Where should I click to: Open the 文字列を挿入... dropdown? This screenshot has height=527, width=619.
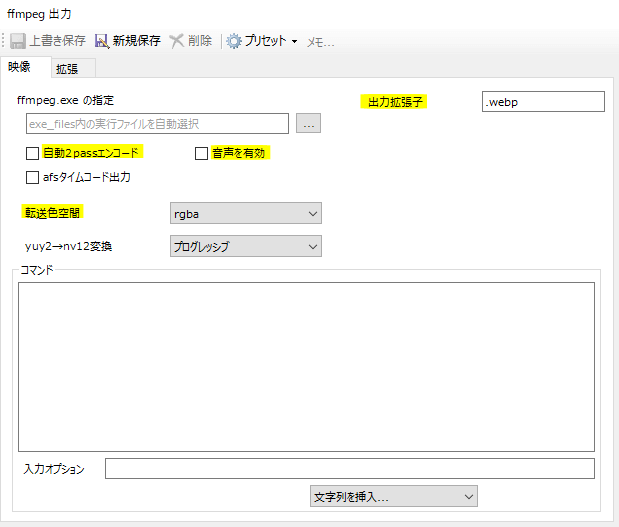[391, 496]
